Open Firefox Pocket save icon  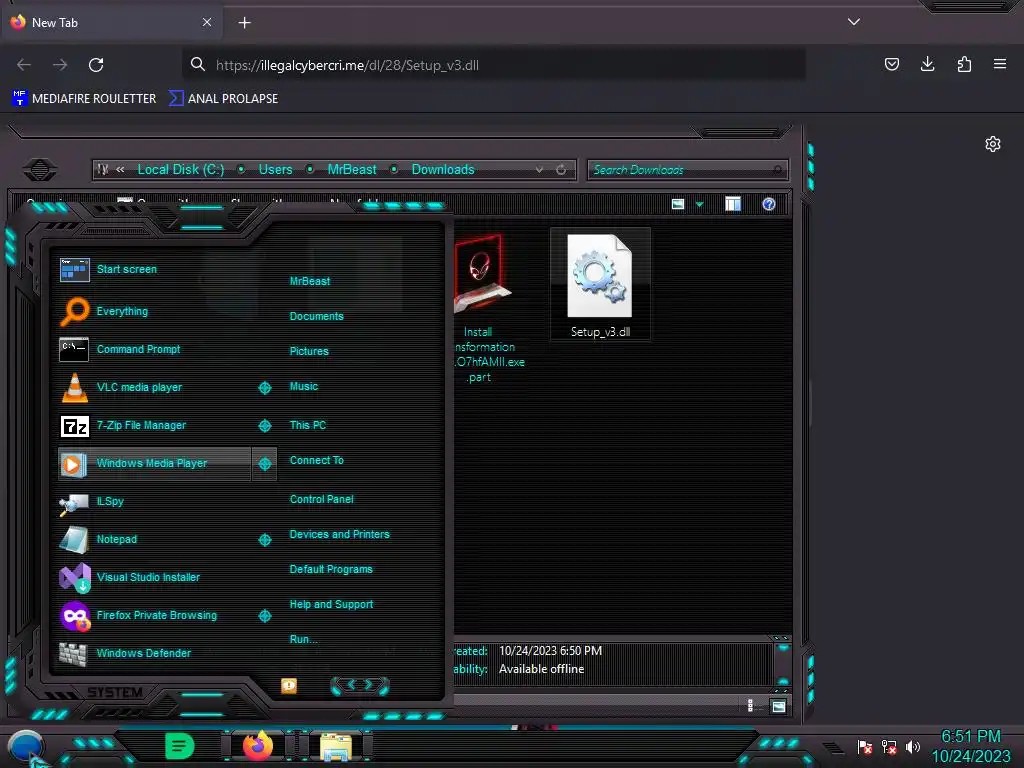(891, 64)
